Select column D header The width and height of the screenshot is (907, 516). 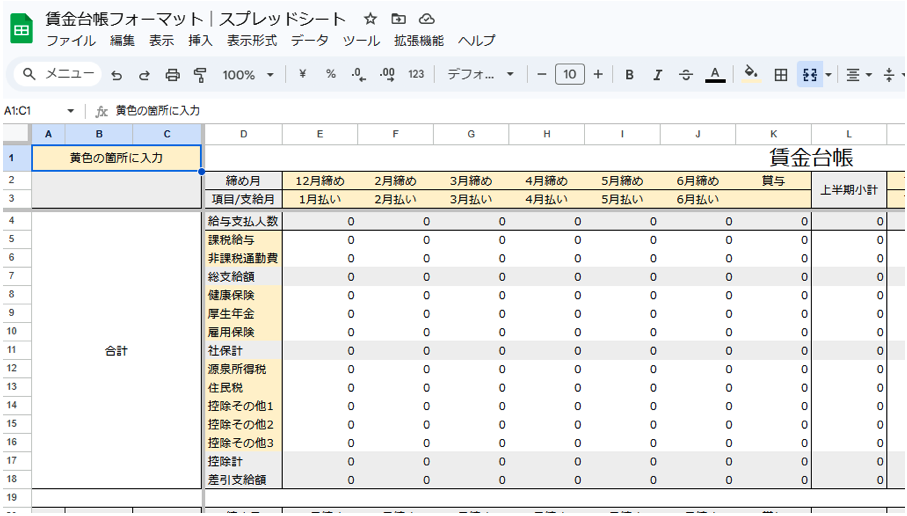coord(244,134)
